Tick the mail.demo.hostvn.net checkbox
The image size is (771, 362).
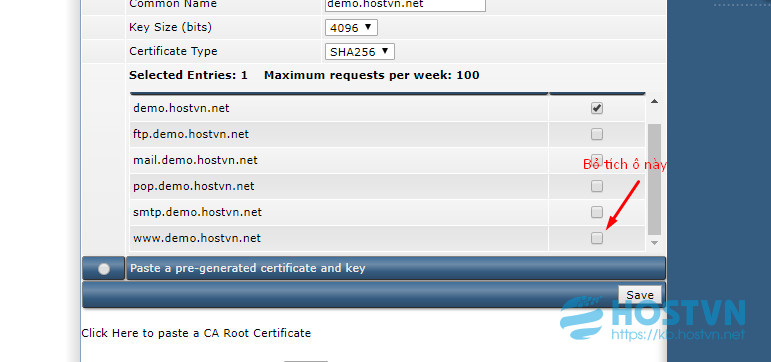point(596,160)
